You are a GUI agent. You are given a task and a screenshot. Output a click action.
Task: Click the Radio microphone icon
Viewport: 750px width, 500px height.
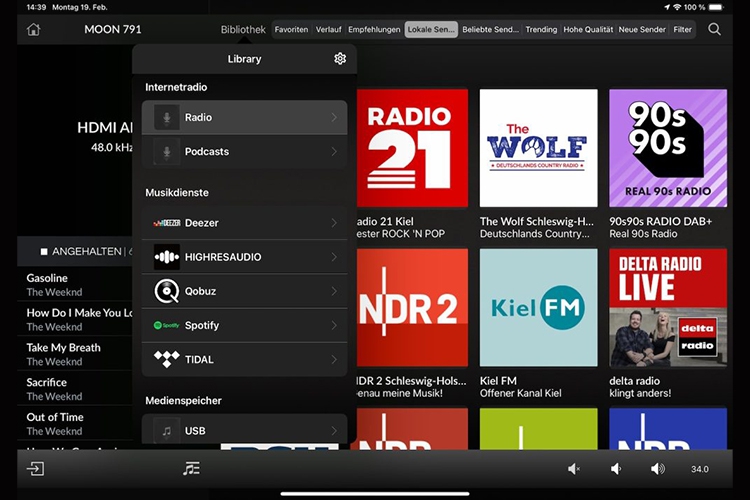[x=166, y=117]
